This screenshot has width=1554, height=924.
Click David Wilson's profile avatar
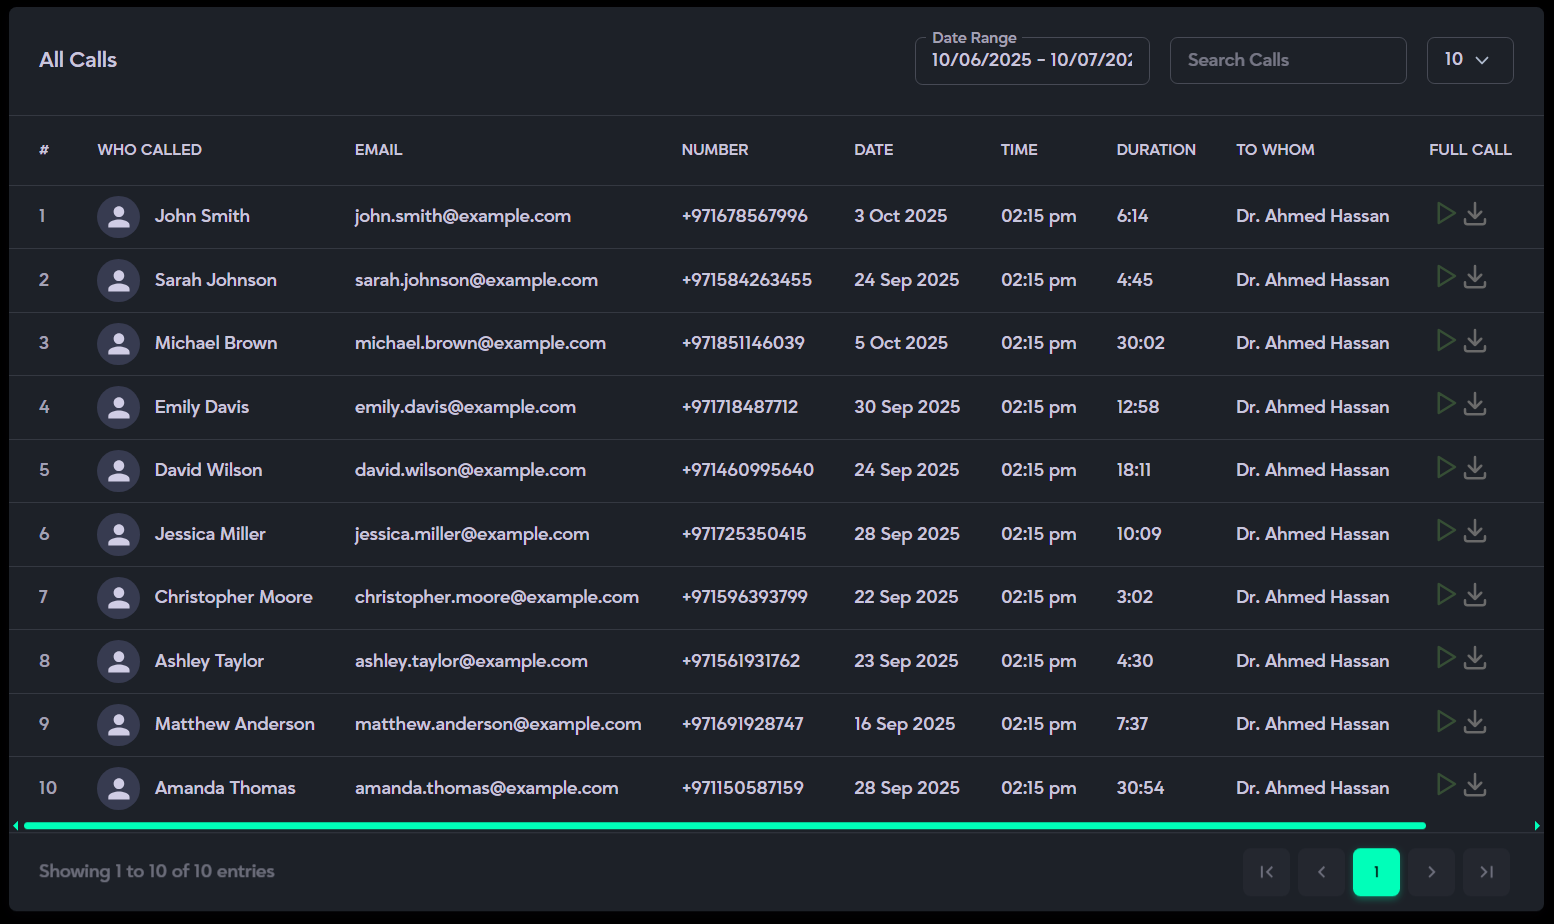tap(118, 470)
